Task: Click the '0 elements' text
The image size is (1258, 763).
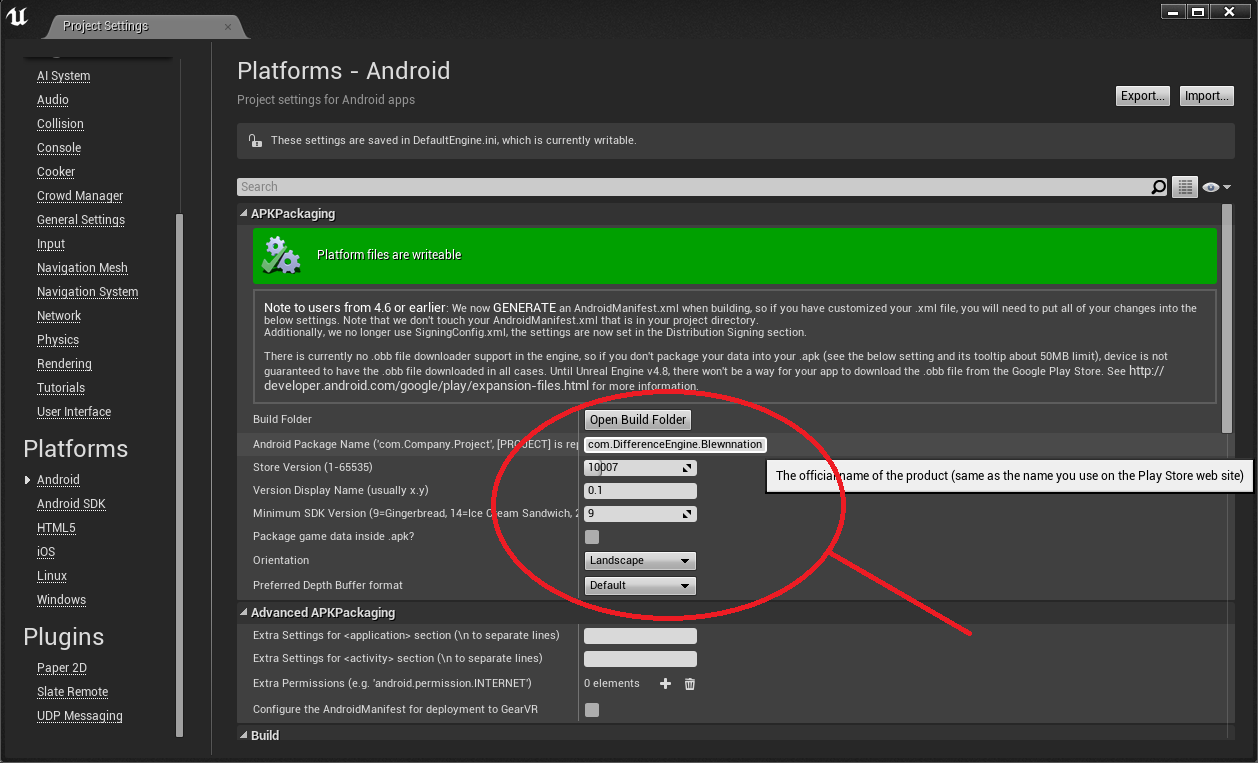Action: [612, 684]
